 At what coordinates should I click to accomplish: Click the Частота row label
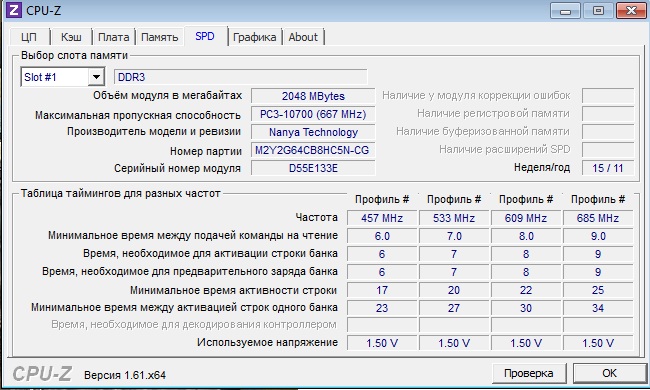317,217
